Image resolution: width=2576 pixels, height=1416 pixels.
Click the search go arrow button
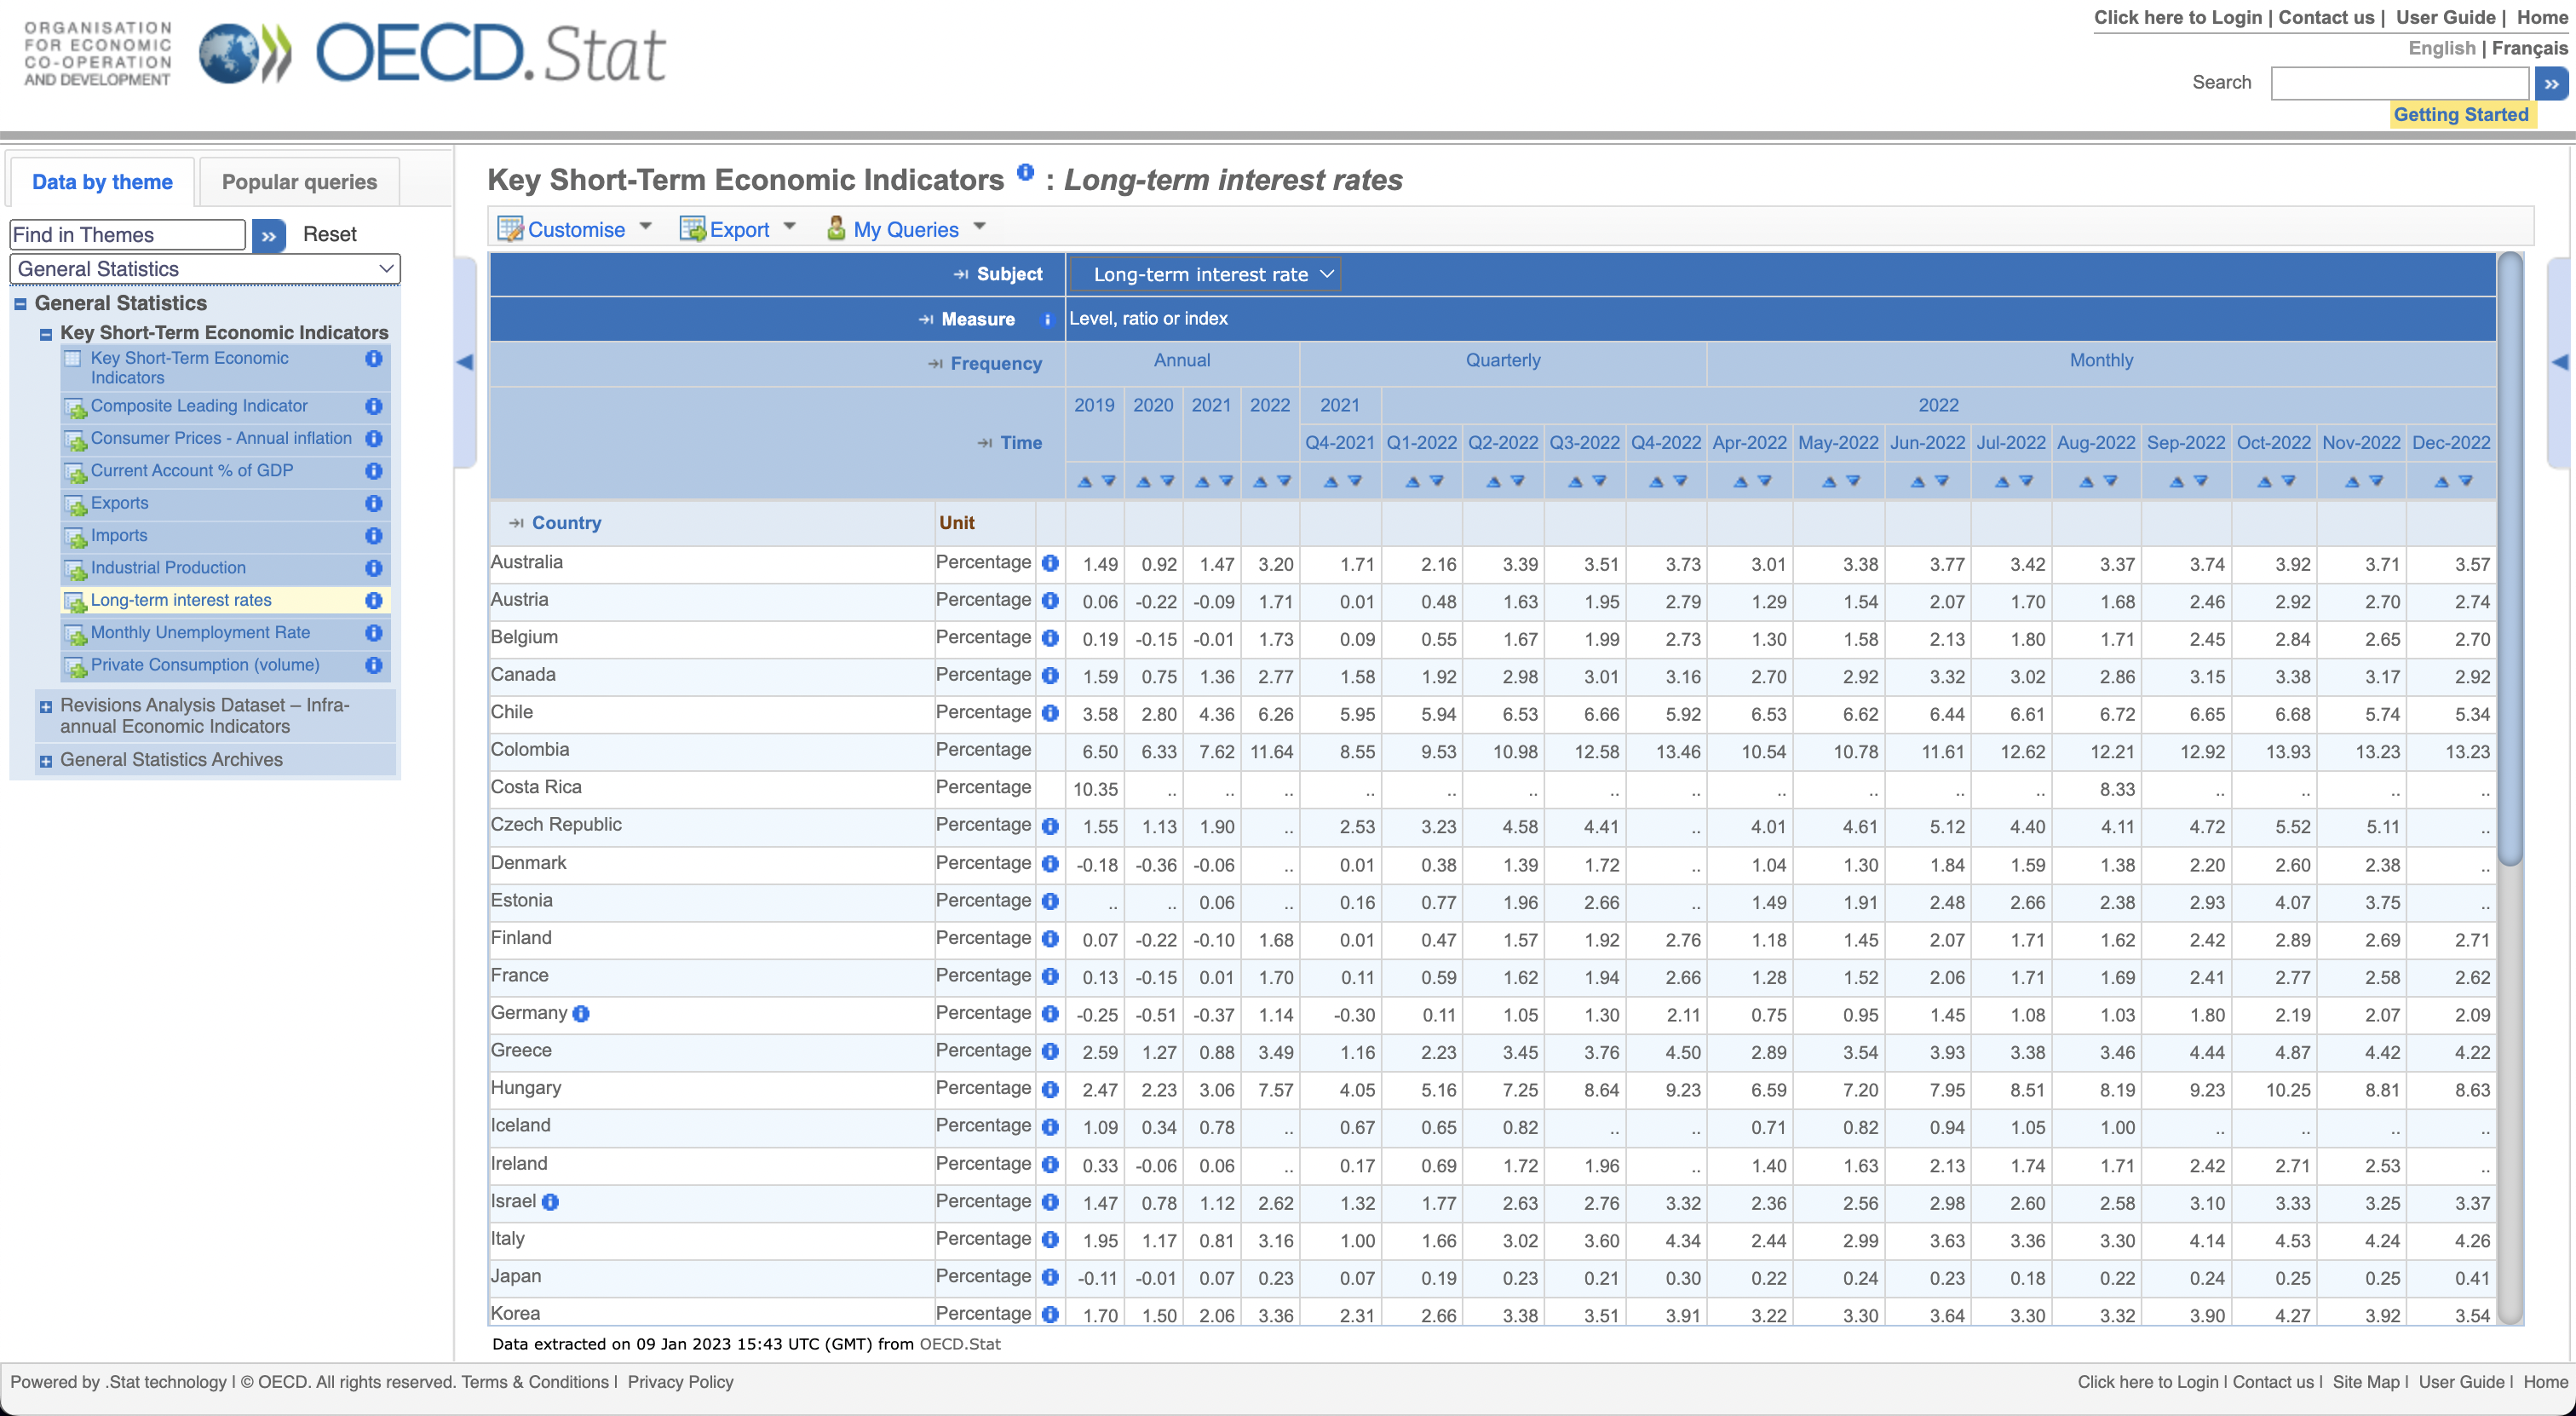point(2551,83)
